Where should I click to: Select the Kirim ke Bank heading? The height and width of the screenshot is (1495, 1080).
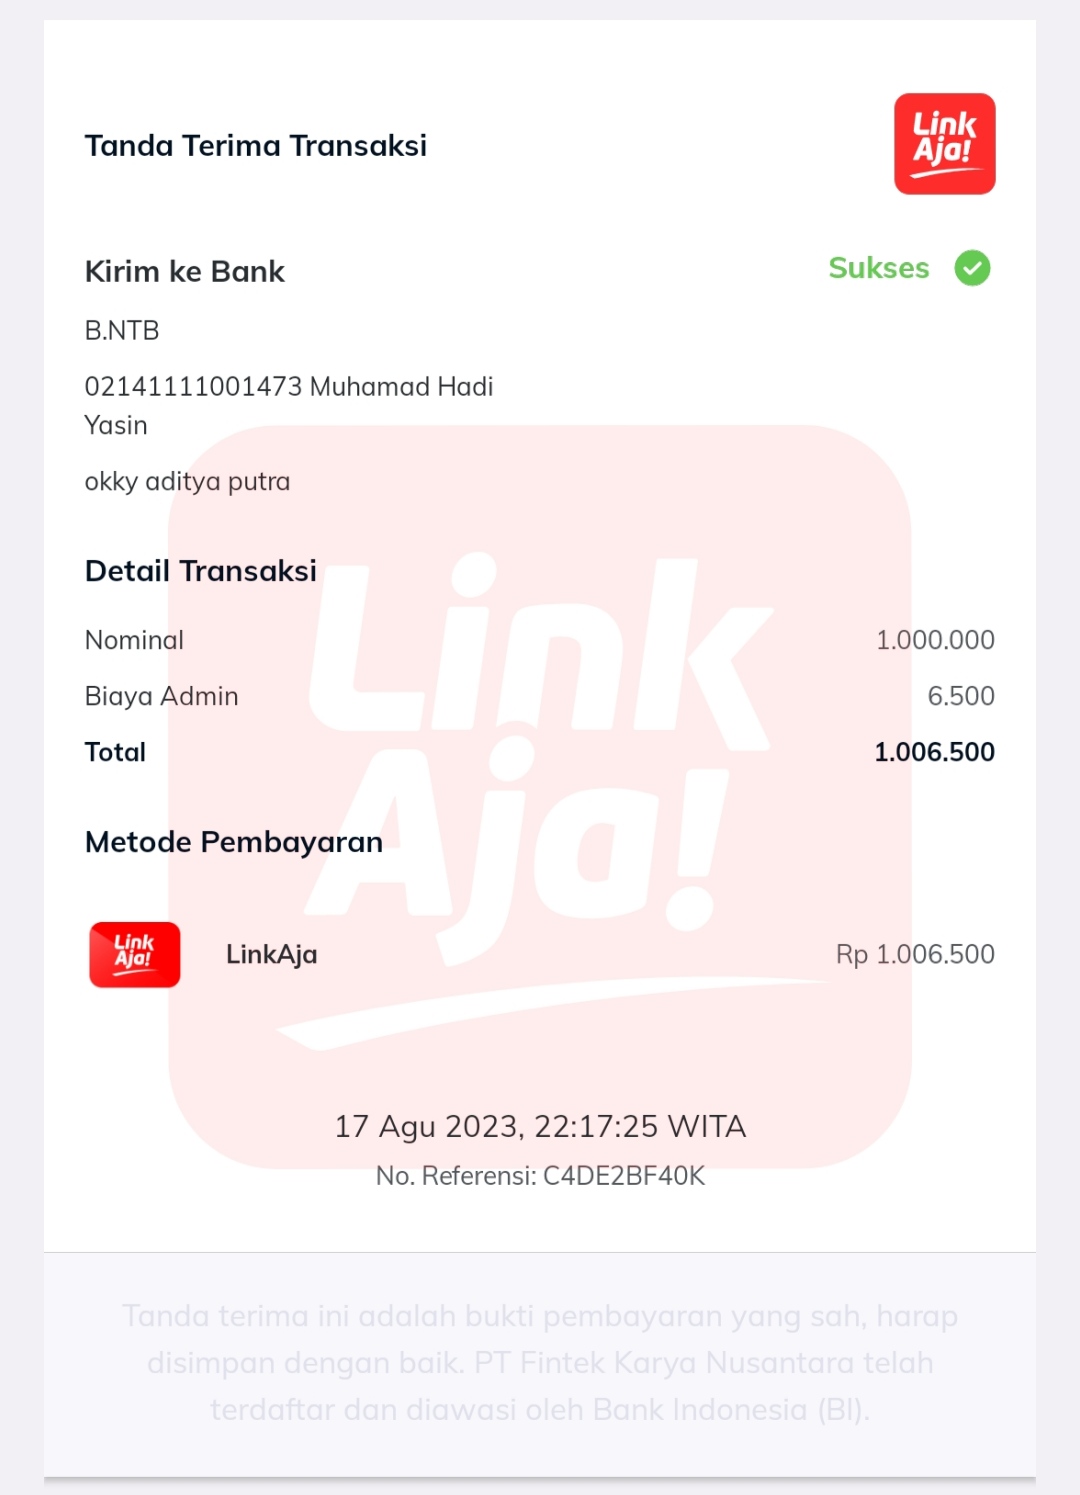click(x=185, y=272)
